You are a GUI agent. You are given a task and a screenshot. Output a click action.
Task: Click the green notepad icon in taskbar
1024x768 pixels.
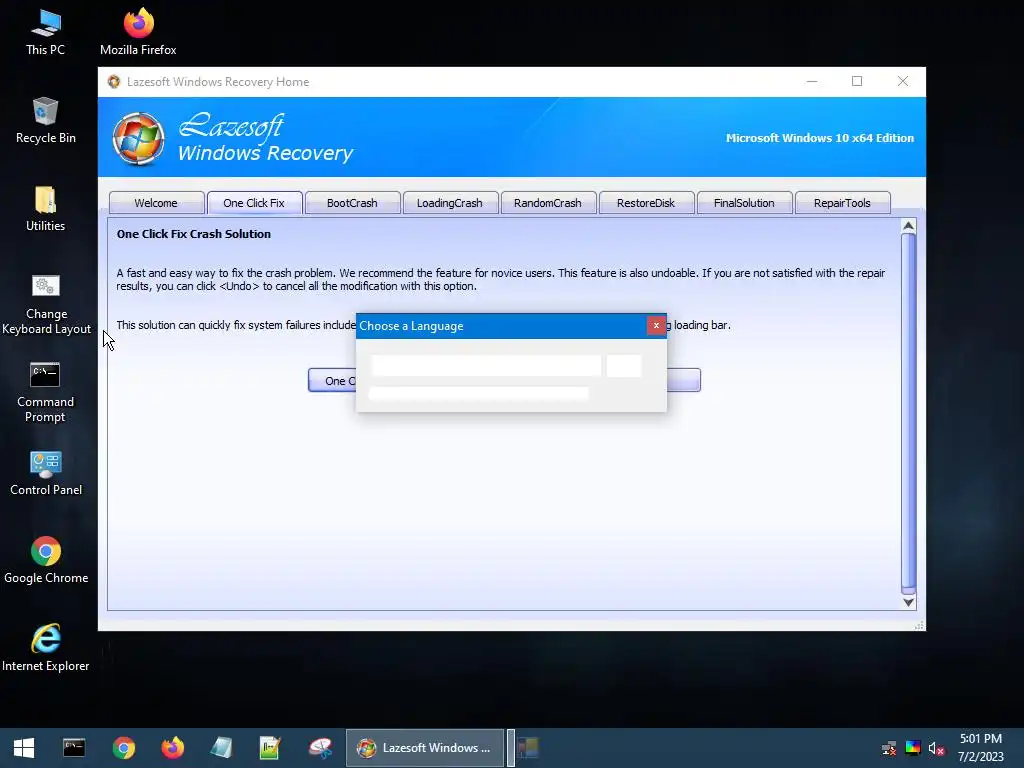coord(270,748)
